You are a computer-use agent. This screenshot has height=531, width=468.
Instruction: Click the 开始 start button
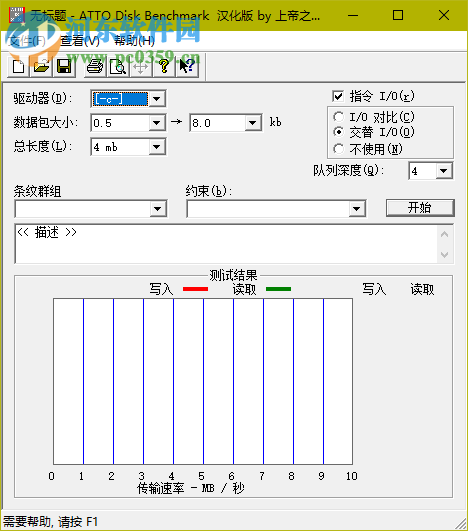(420, 208)
